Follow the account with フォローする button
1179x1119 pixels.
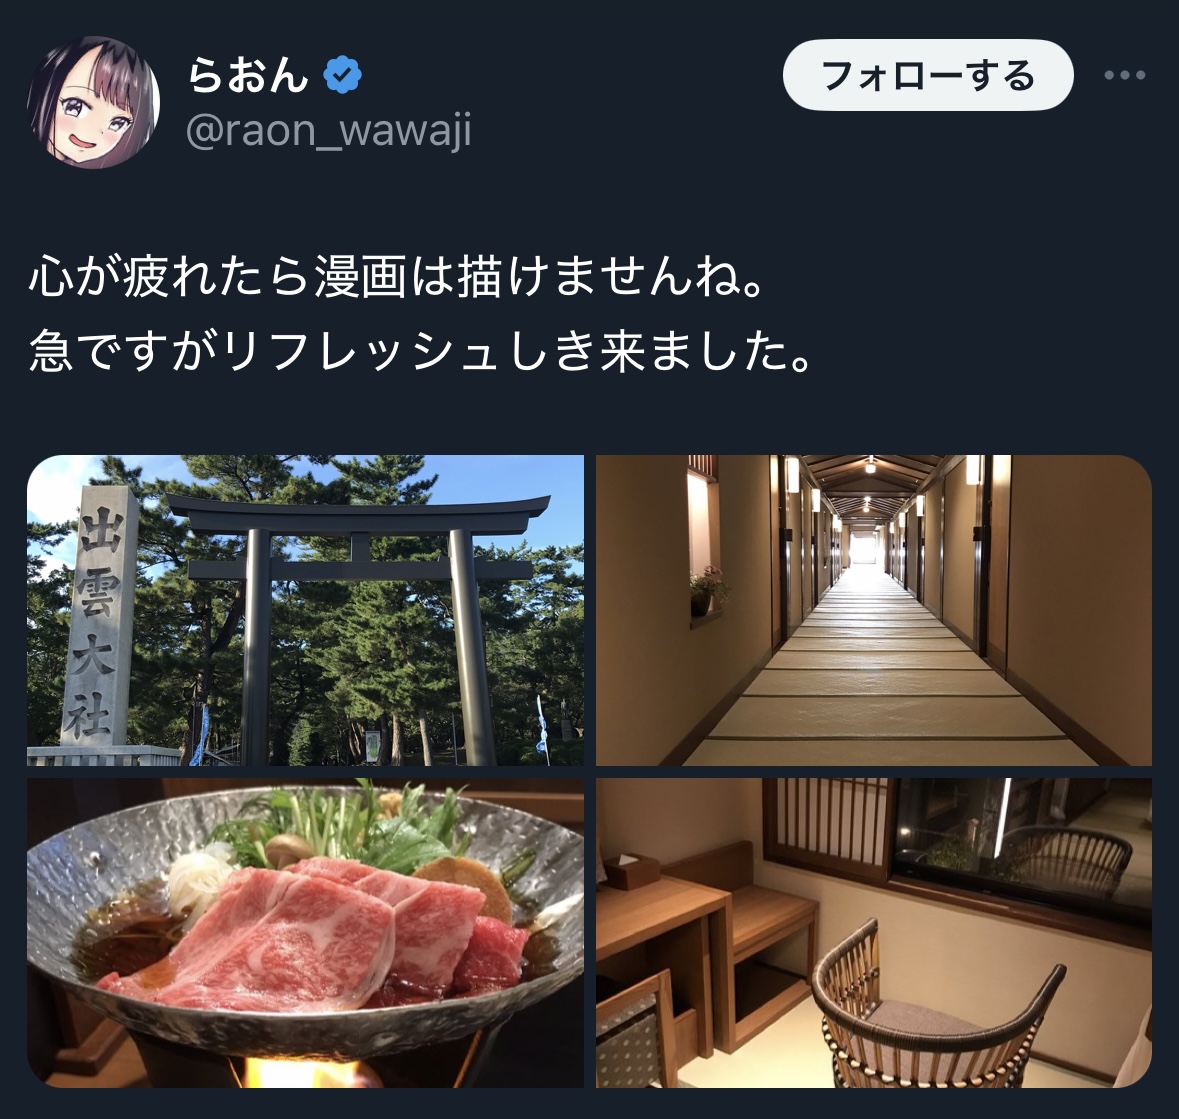[928, 75]
